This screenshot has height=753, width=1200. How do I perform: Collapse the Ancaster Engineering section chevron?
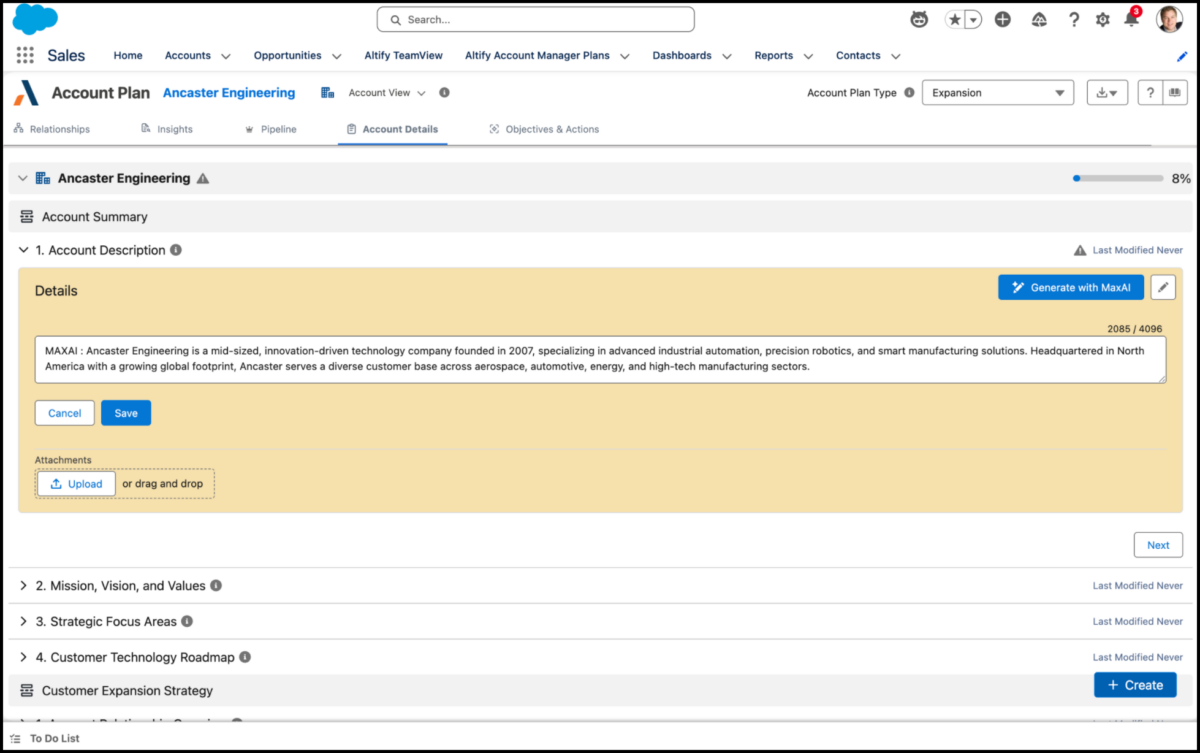tap(23, 179)
